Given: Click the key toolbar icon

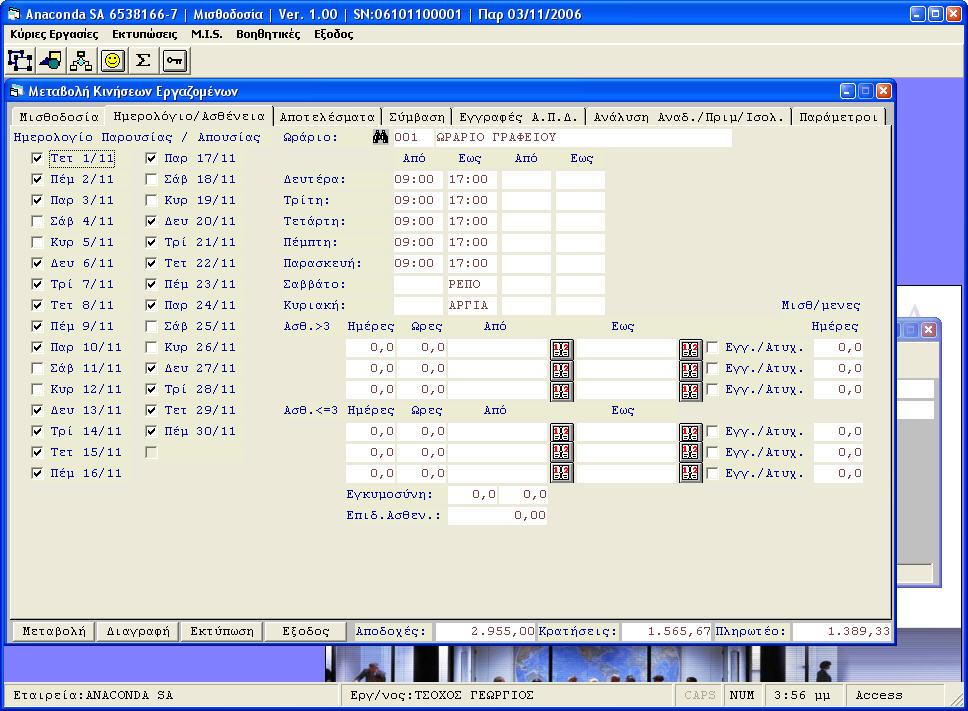Looking at the screenshot, I should click(x=175, y=60).
